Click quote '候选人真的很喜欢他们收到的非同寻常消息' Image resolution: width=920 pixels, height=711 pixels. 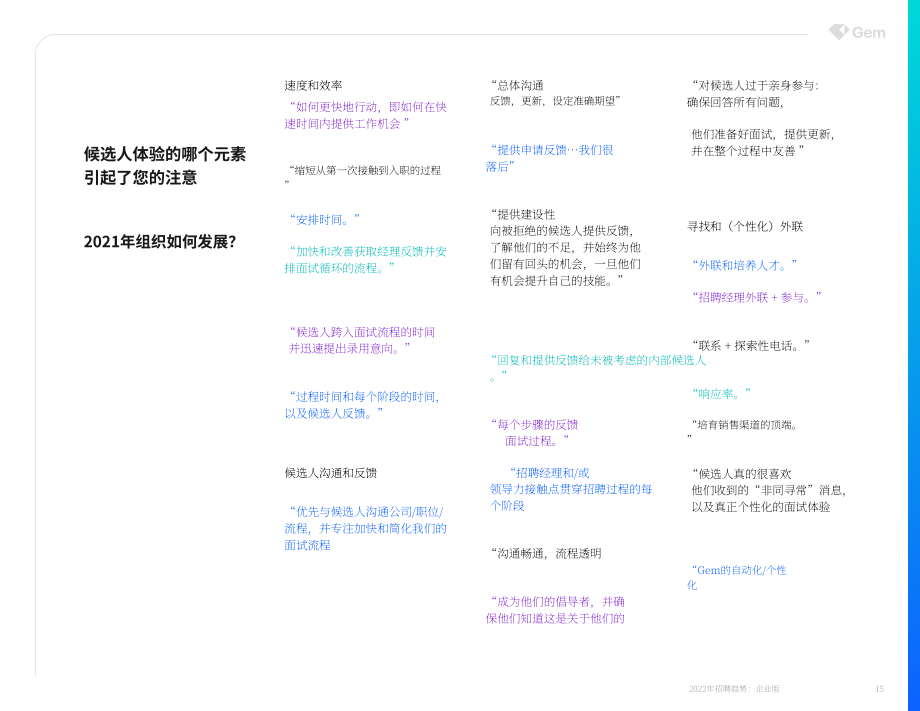point(768,490)
